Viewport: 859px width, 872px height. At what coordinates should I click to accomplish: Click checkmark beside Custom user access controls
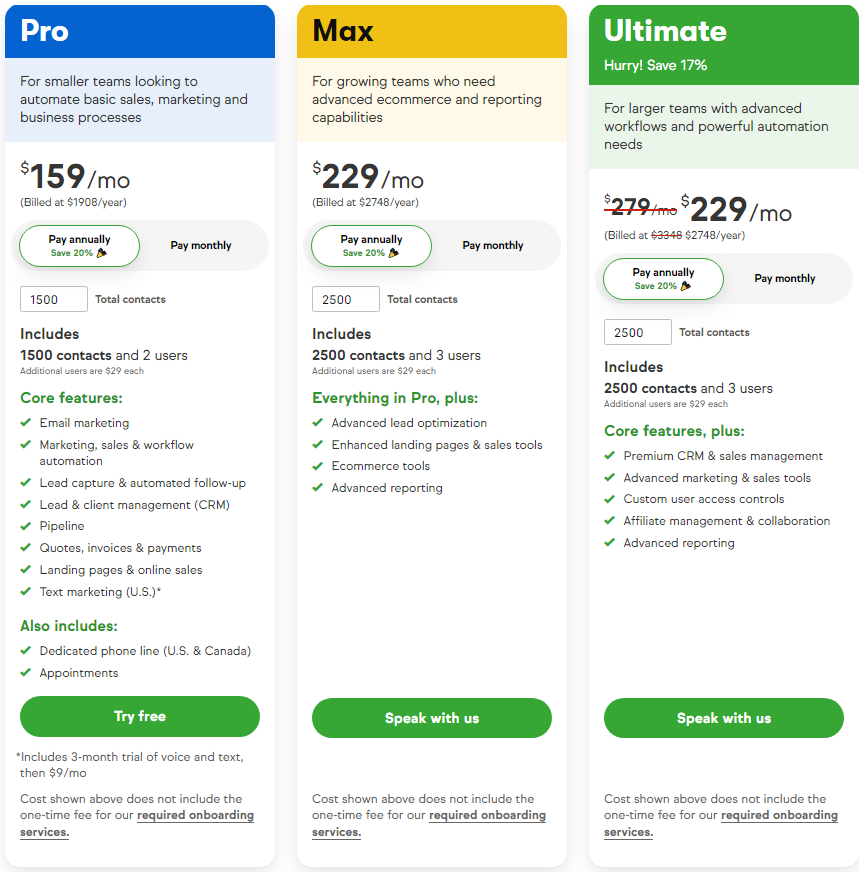[x=610, y=499]
